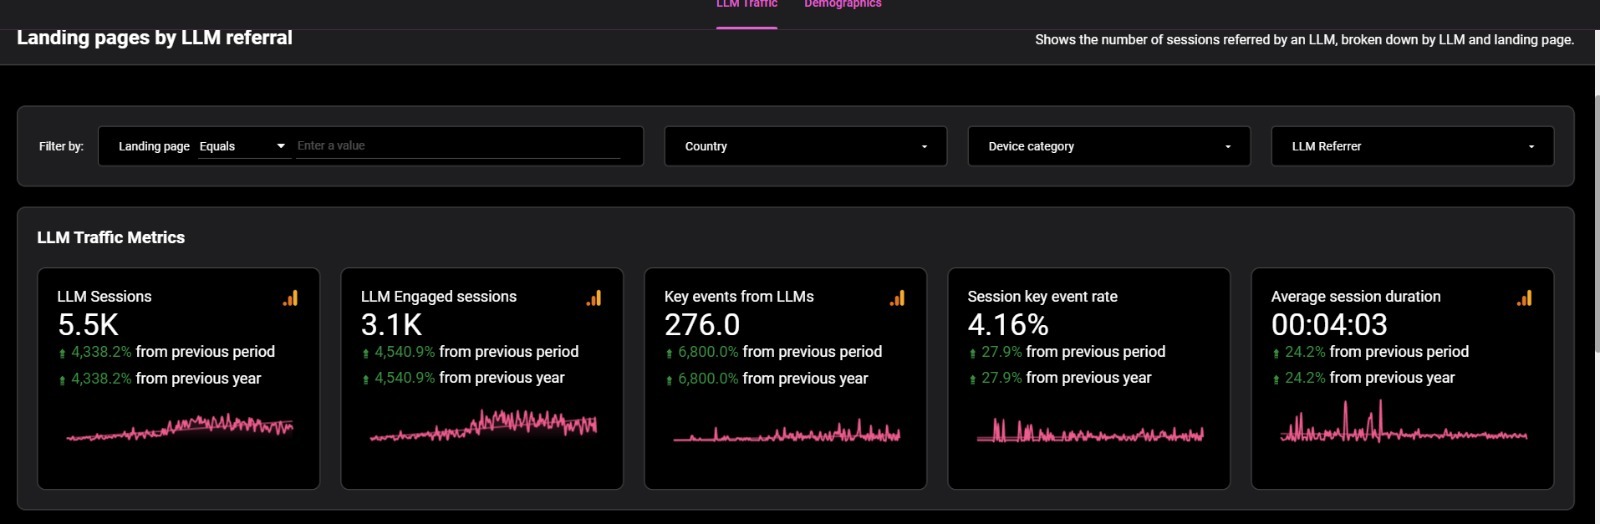This screenshot has height=524, width=1600.
Task: Click the 00:04:03 duration value
Action: point(1329,325)
